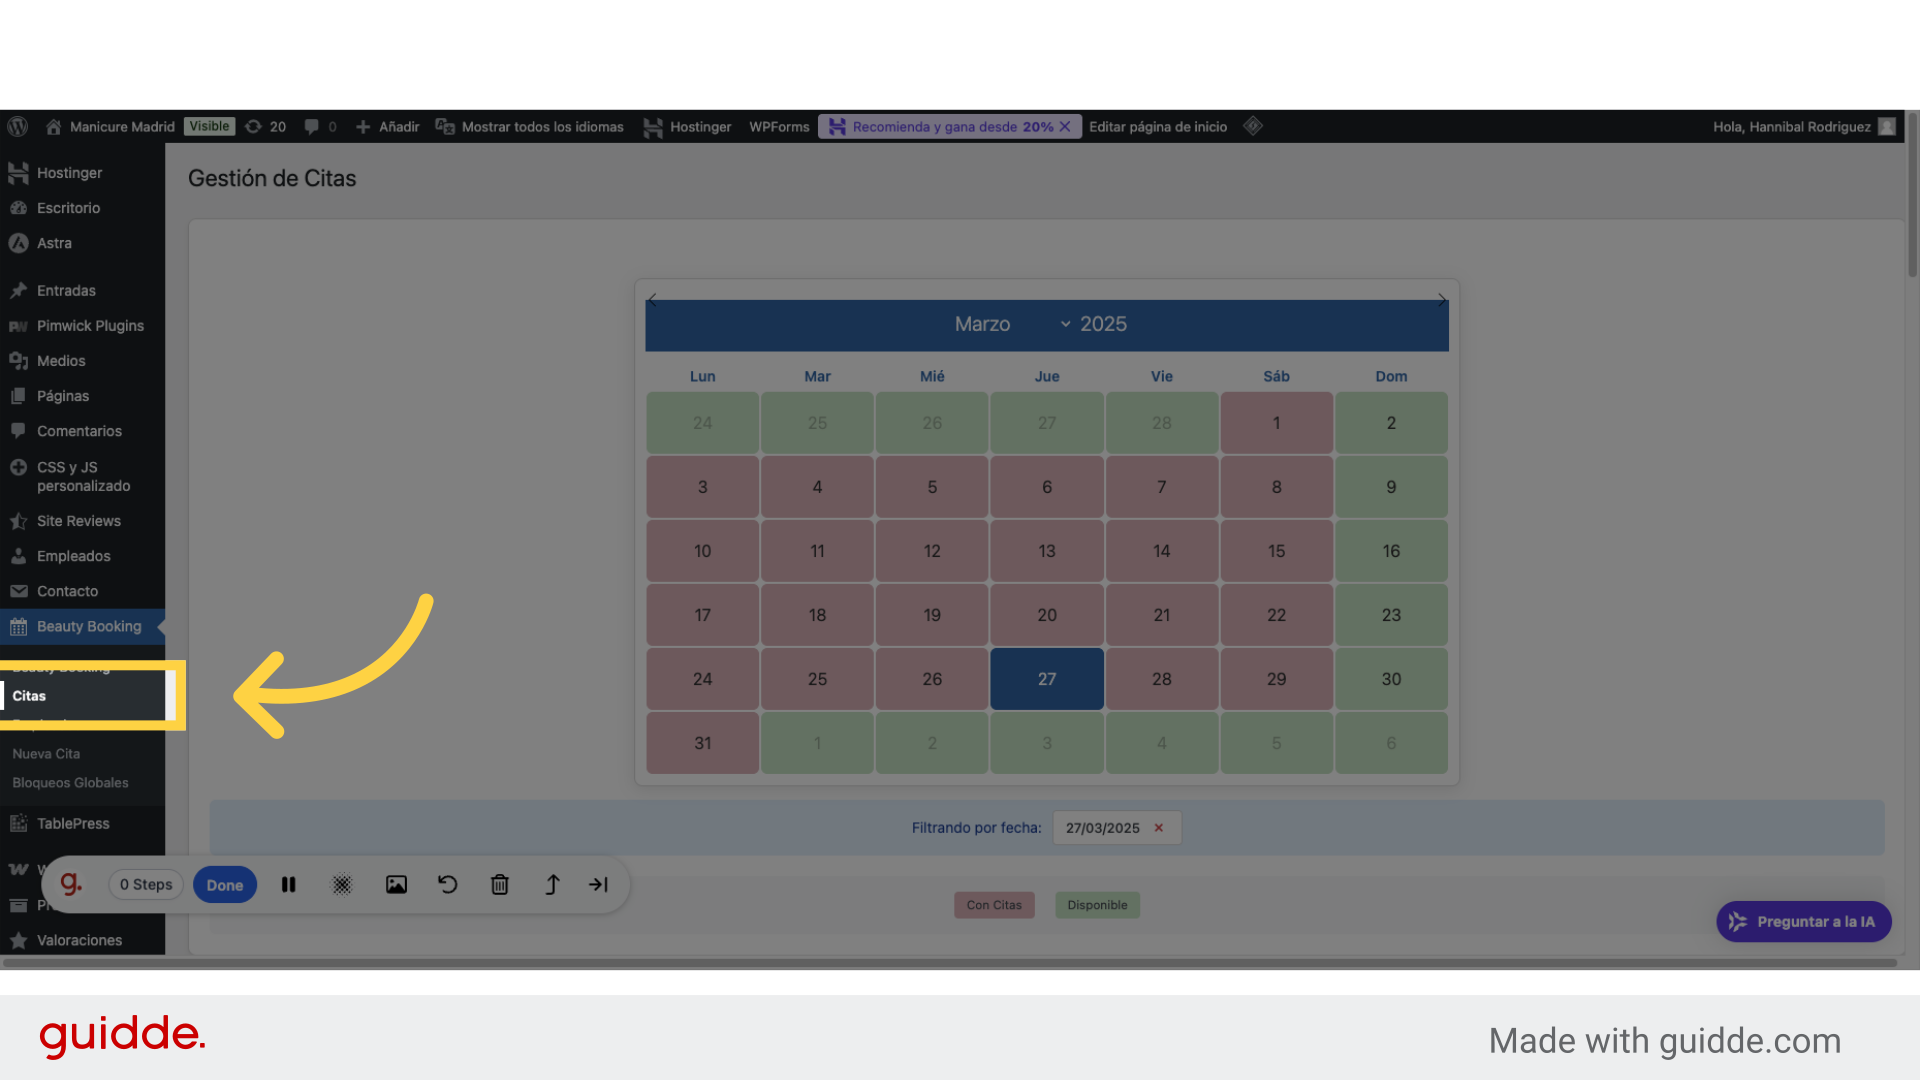Click the collapse toolbar arrow-to-bar icon
1920x1080 pixels.
(598, 885)
